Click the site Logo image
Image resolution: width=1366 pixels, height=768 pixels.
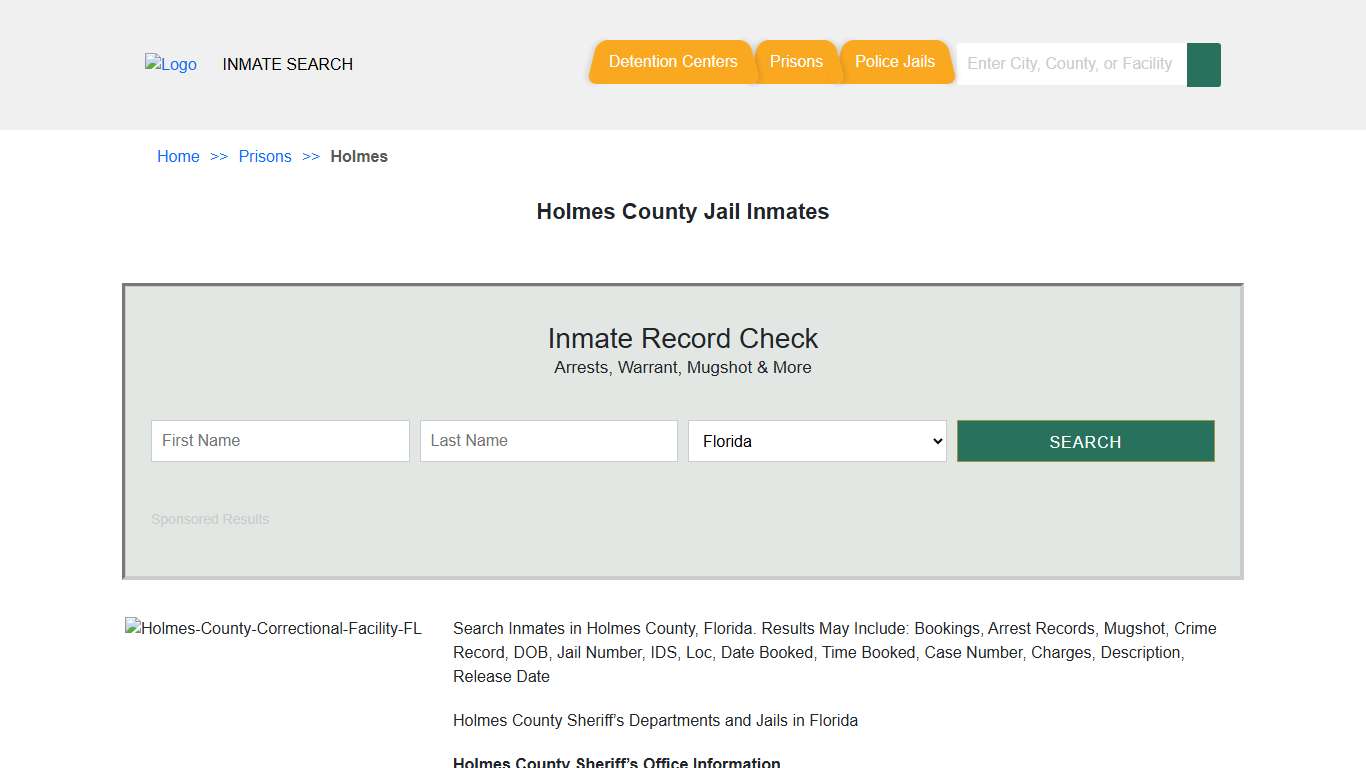click(x=170, y=64)
